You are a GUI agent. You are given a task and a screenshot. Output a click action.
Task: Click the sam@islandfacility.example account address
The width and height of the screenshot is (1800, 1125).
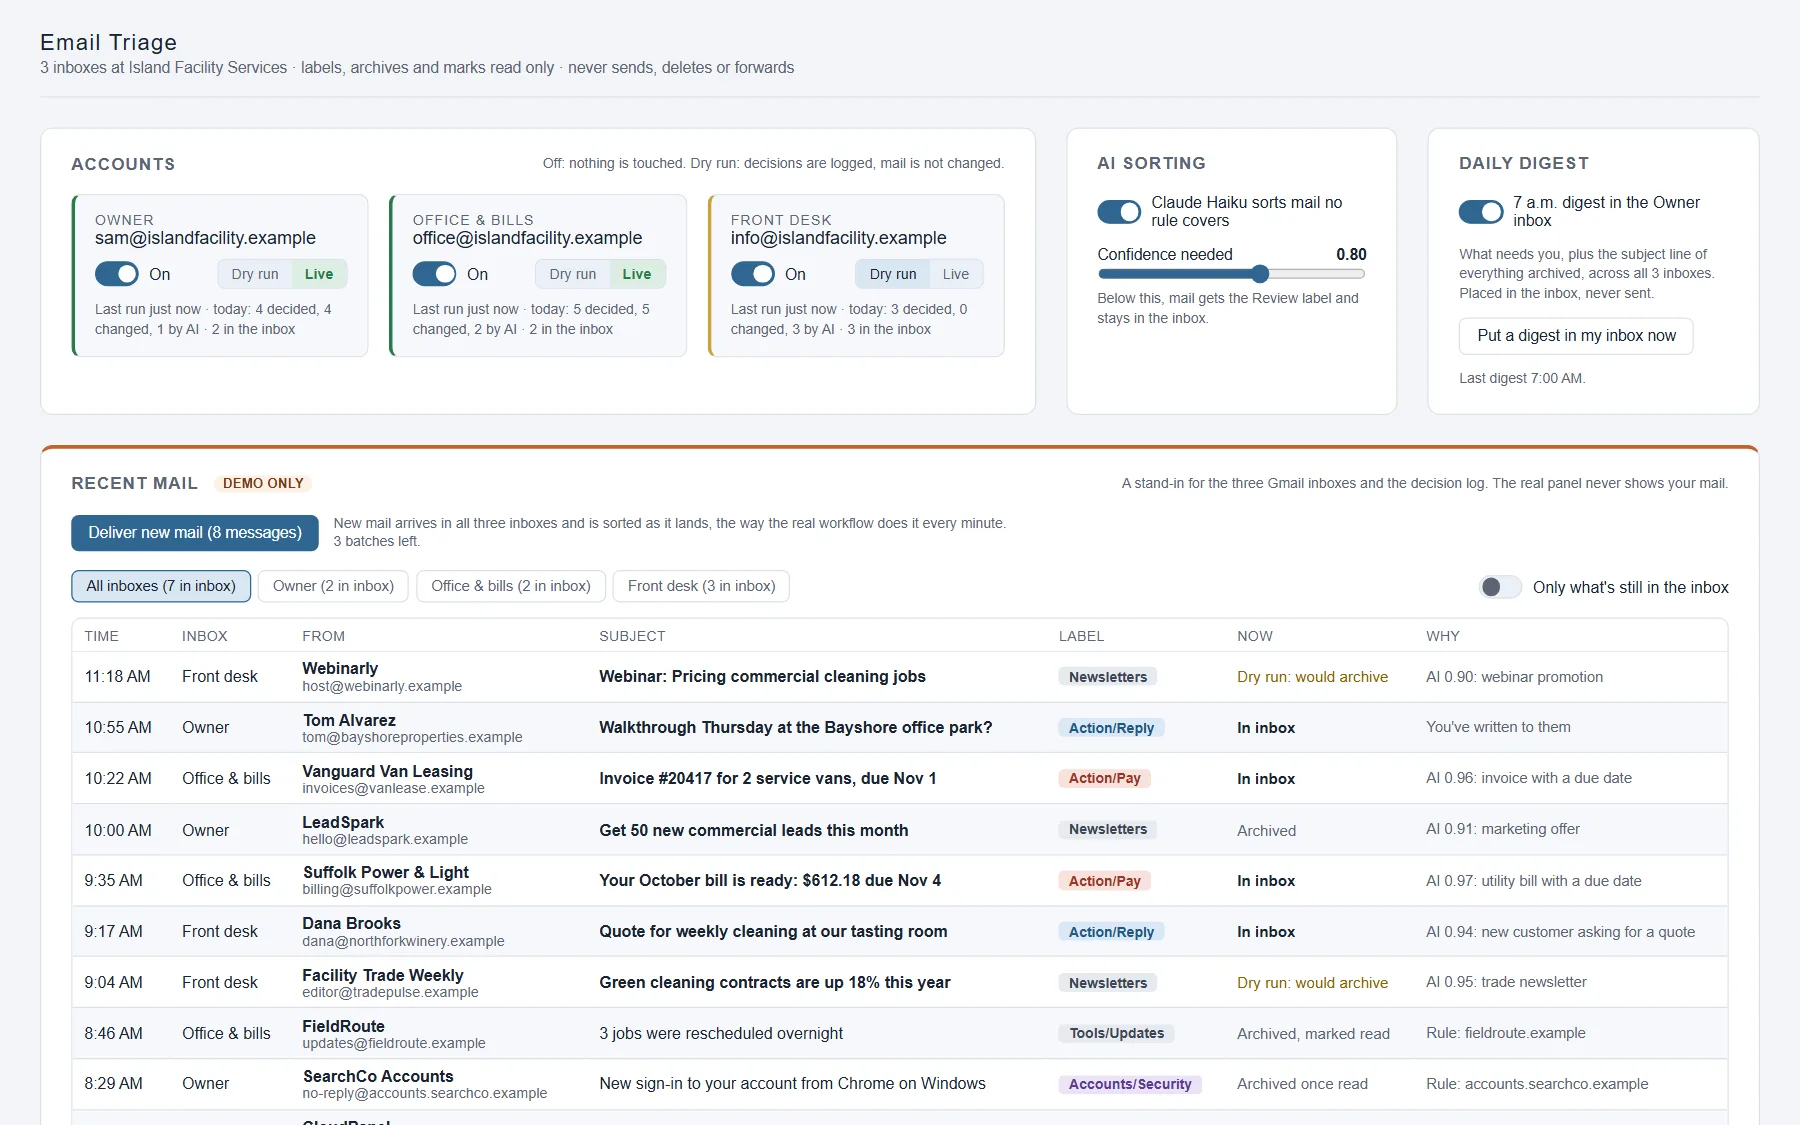click(205, 238)
